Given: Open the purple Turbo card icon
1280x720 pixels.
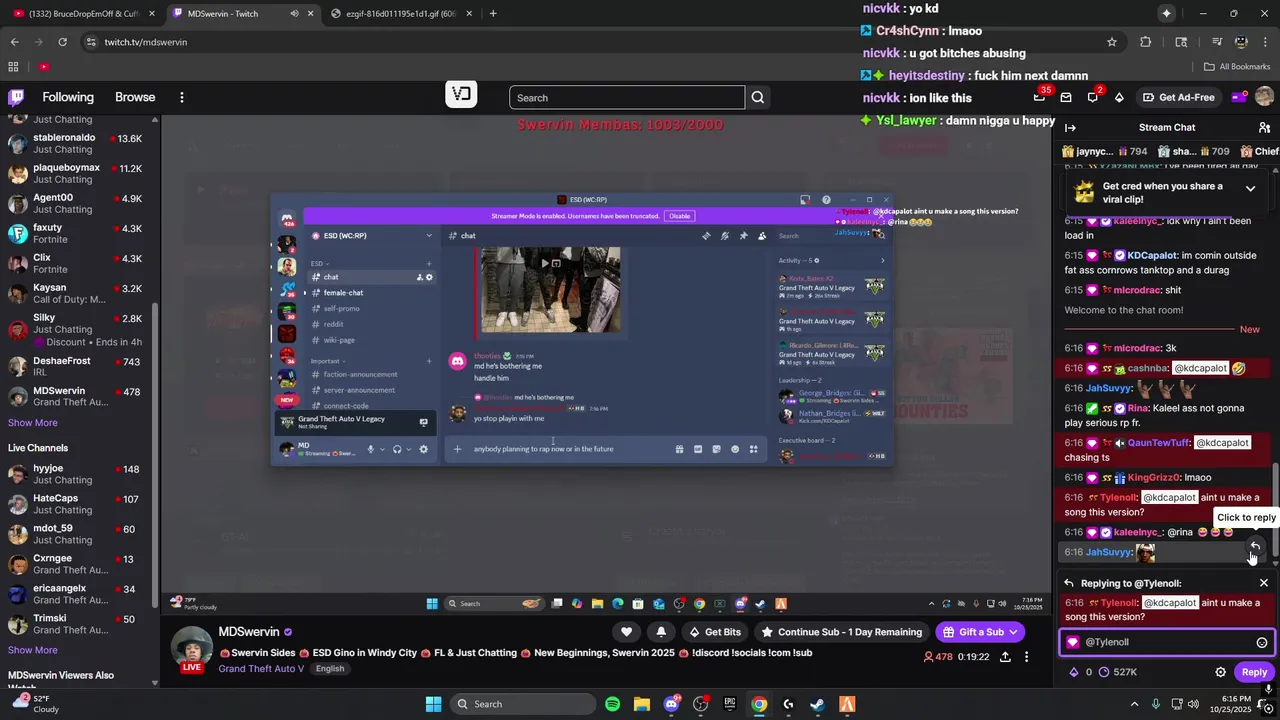Looking at the screenshot, I should 1238,97.
